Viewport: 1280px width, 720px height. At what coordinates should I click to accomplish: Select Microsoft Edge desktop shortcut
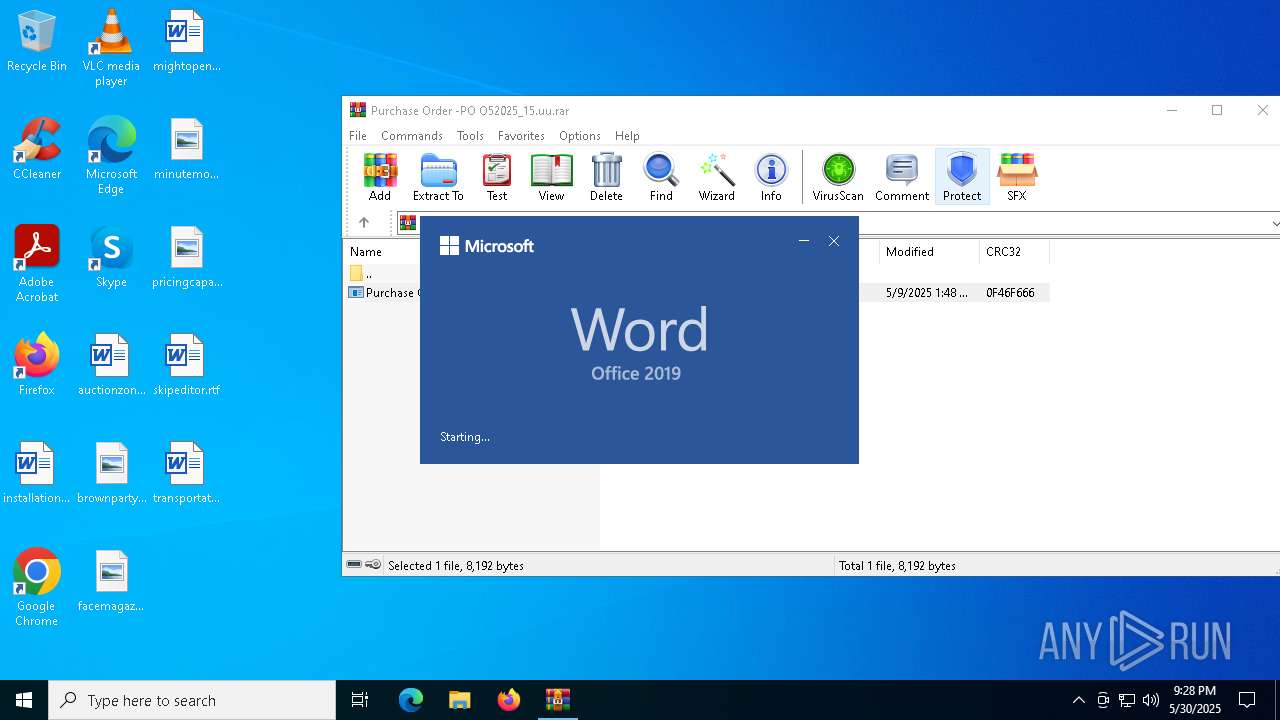tap(111, 156)
